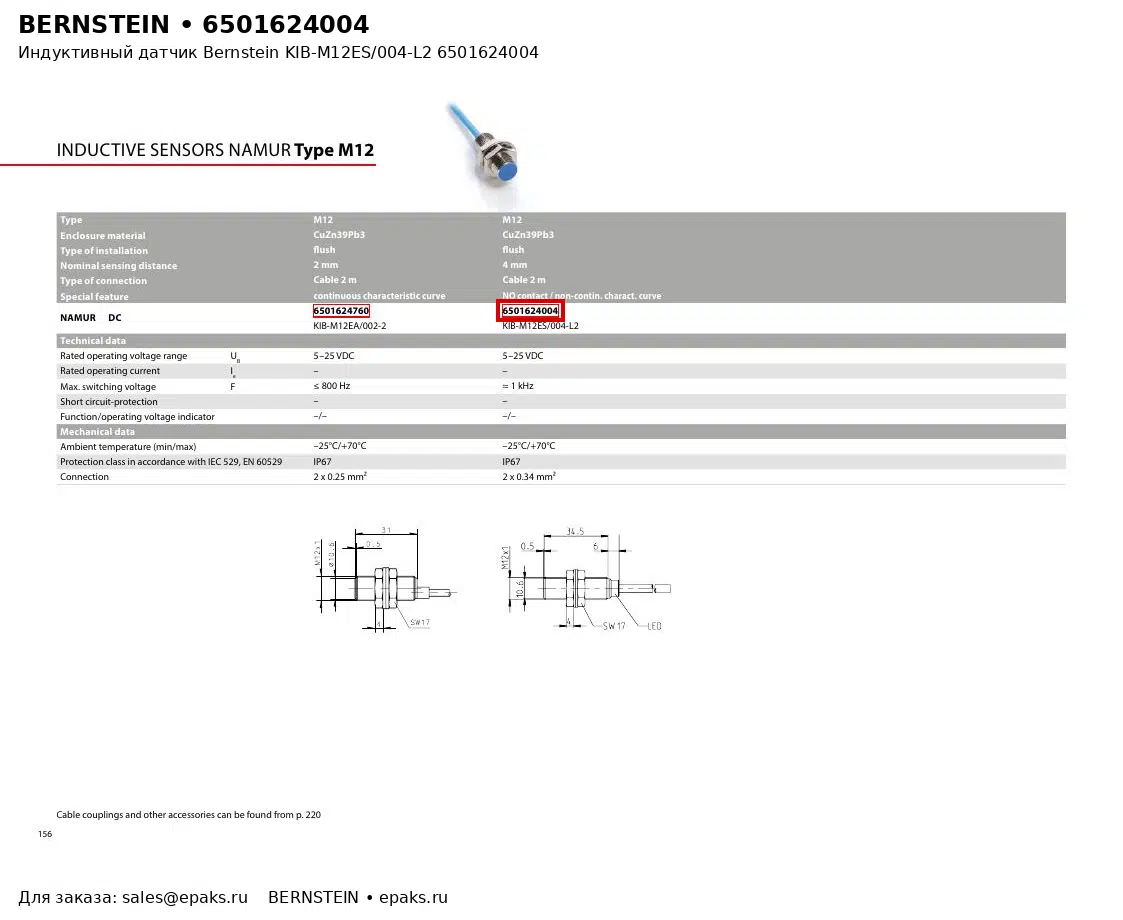Image resolution: width=1123 pixels, height=920 pixels.
Task: Click the INDUCTIVE SENSORS NAMUR Type M12 title
Action: click(x=216, y=150)
